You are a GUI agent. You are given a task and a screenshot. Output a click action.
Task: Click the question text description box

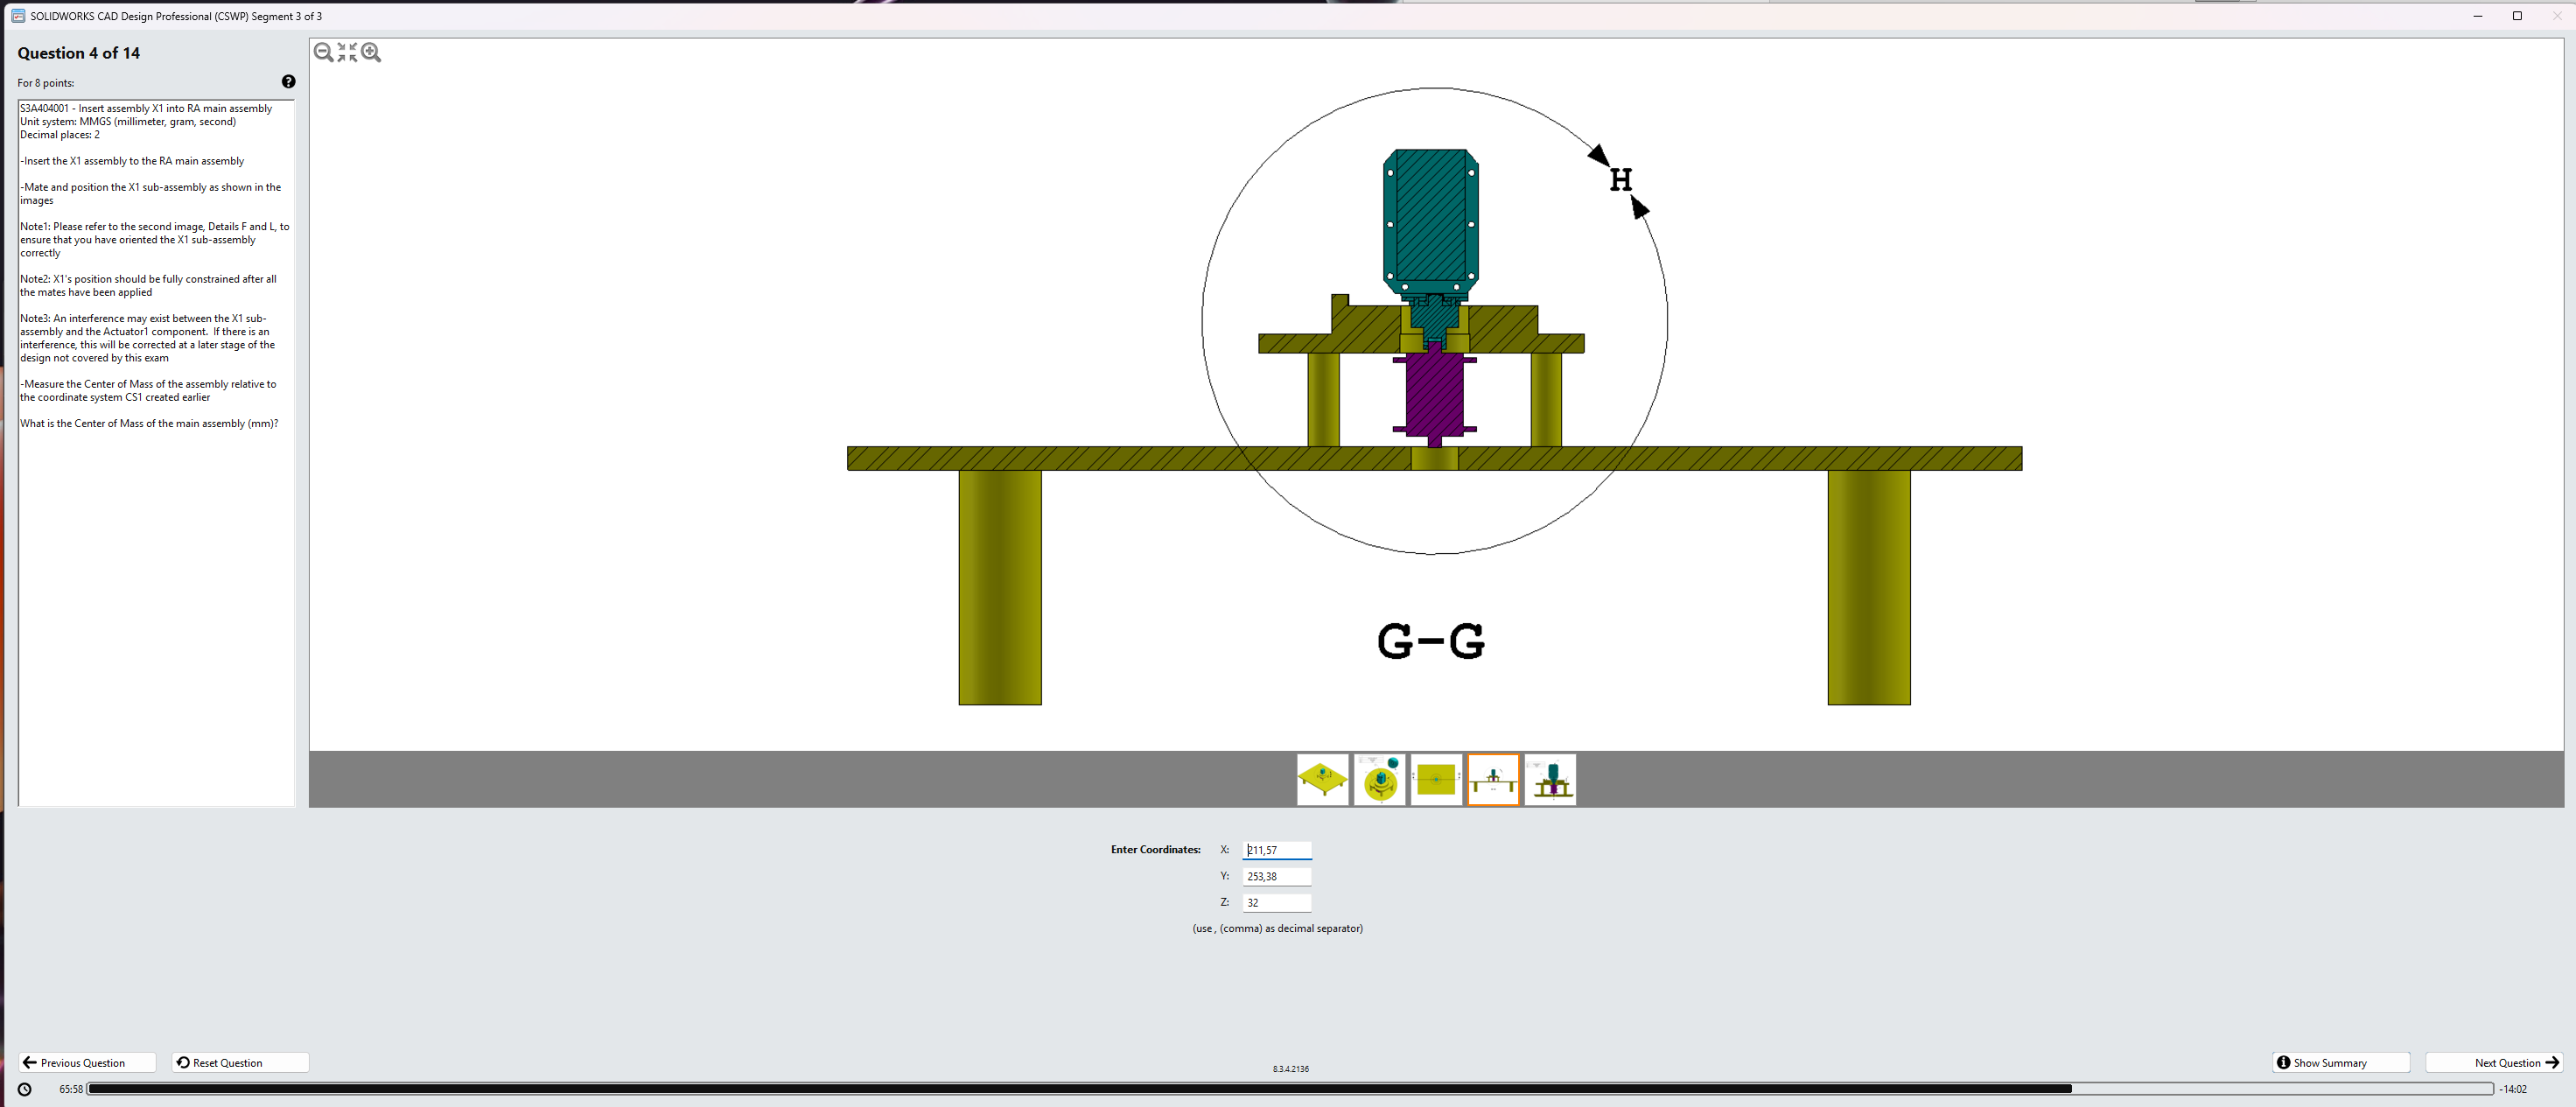(x=156, y=452)
